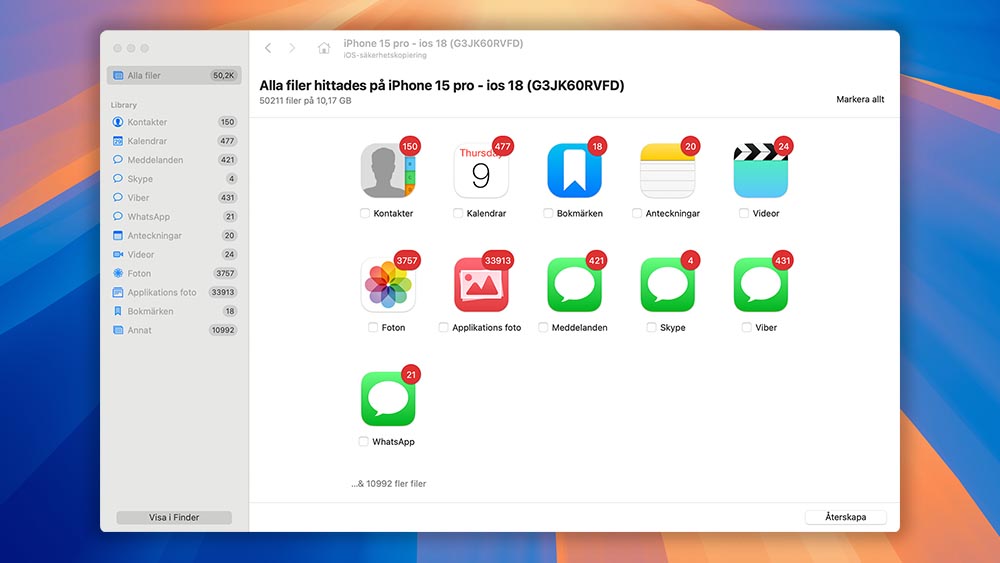Click the Visa i Finder button
Viewport: 1000px width, 563px height.
tap(174, 517)
